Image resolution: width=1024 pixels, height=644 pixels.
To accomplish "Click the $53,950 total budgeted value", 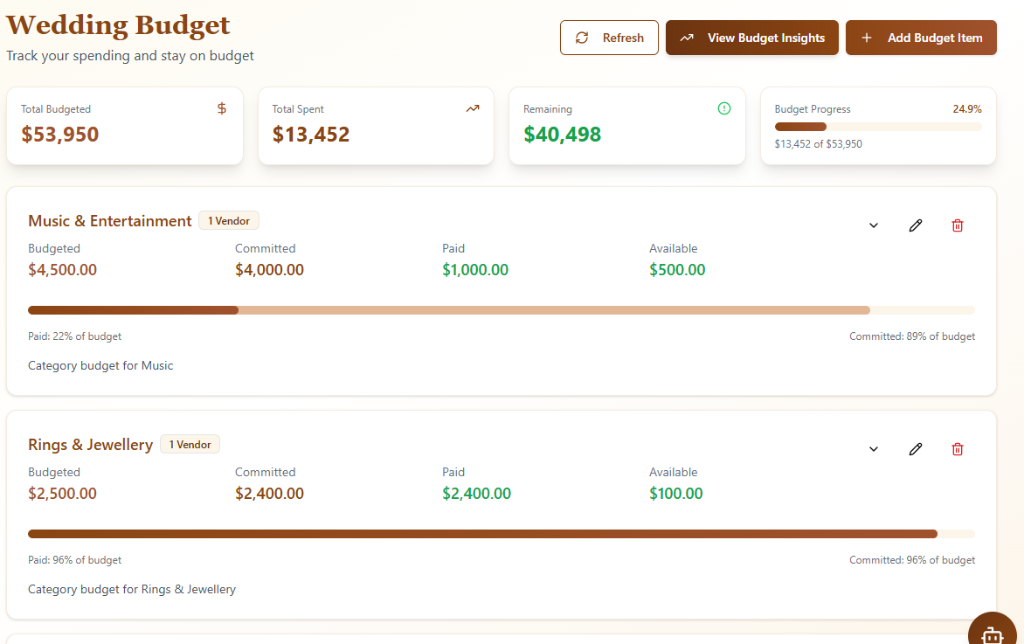I will 60,135.
